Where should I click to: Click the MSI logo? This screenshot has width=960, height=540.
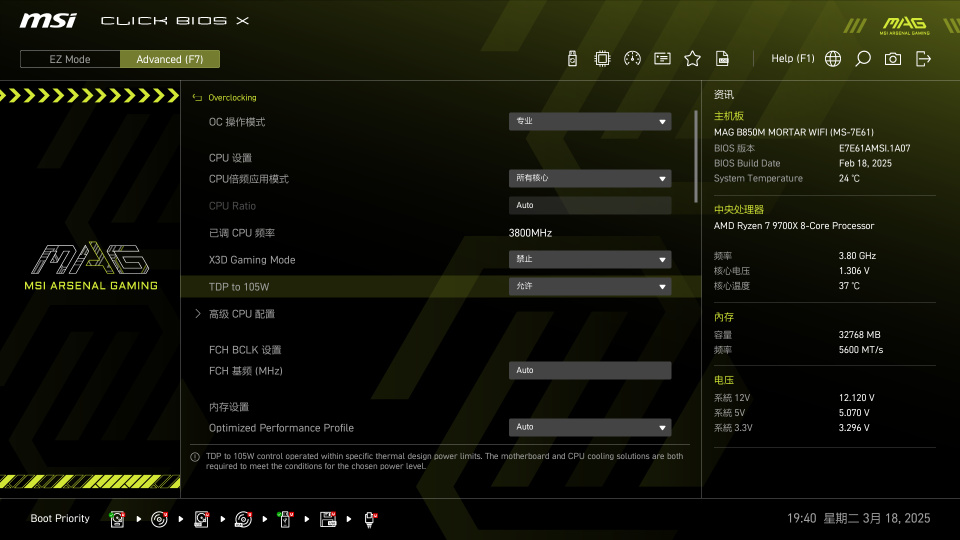(x=48, y=21)
